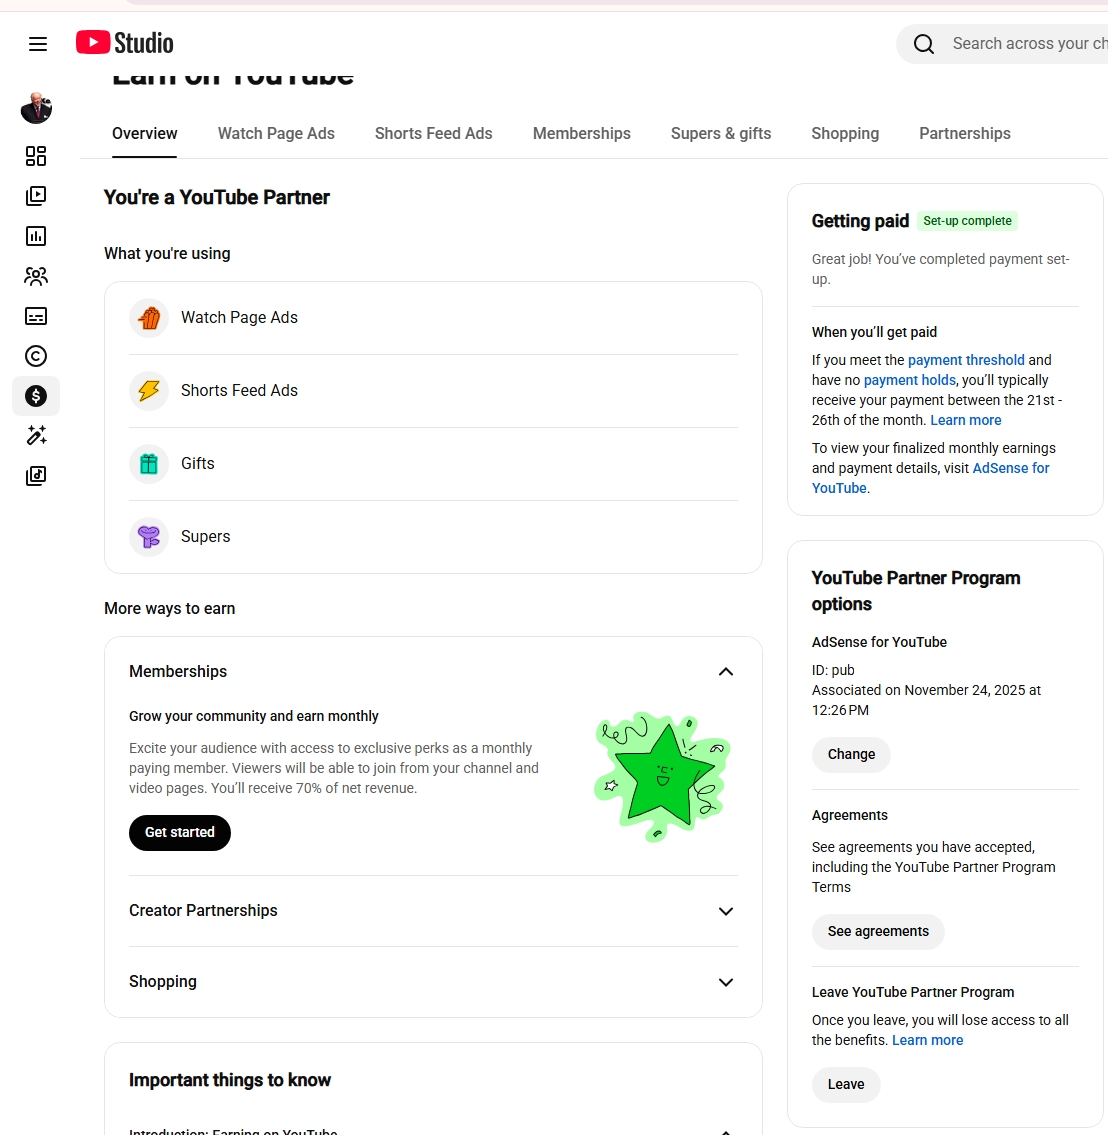Open Analytics via sidebar chart icon
This screenshot has width=1108, height=1135.
click(x=36, y=236)
